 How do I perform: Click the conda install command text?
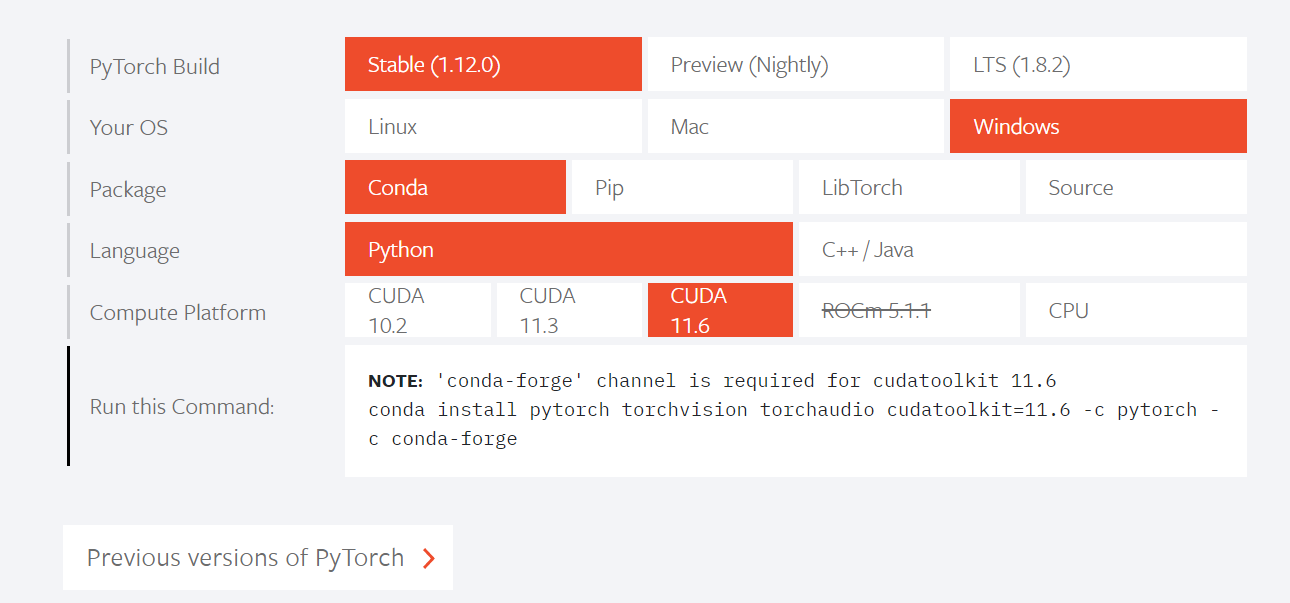point(793,424)
